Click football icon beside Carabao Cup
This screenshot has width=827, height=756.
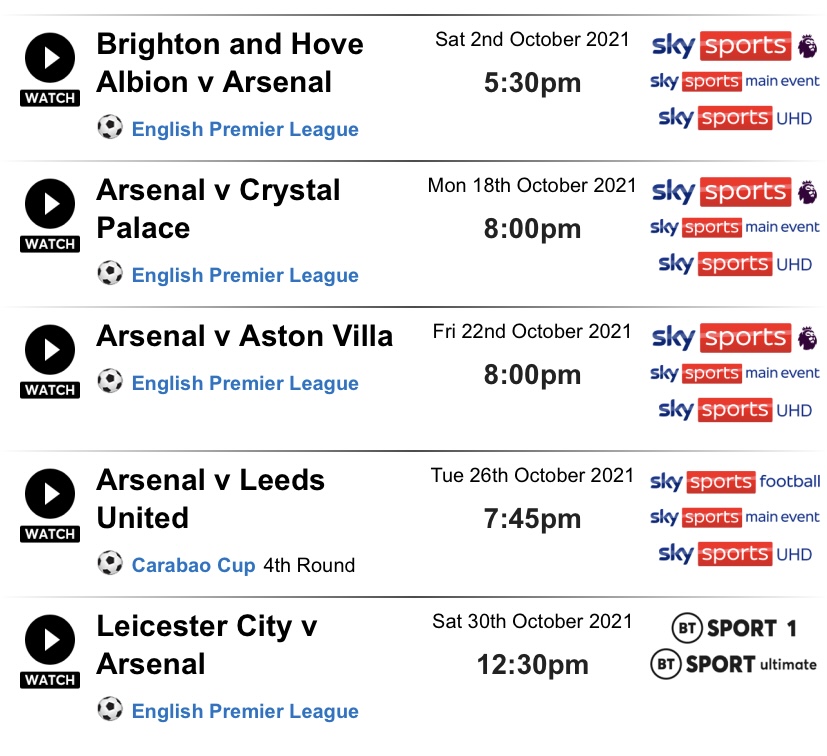click(x=110, y=563)
